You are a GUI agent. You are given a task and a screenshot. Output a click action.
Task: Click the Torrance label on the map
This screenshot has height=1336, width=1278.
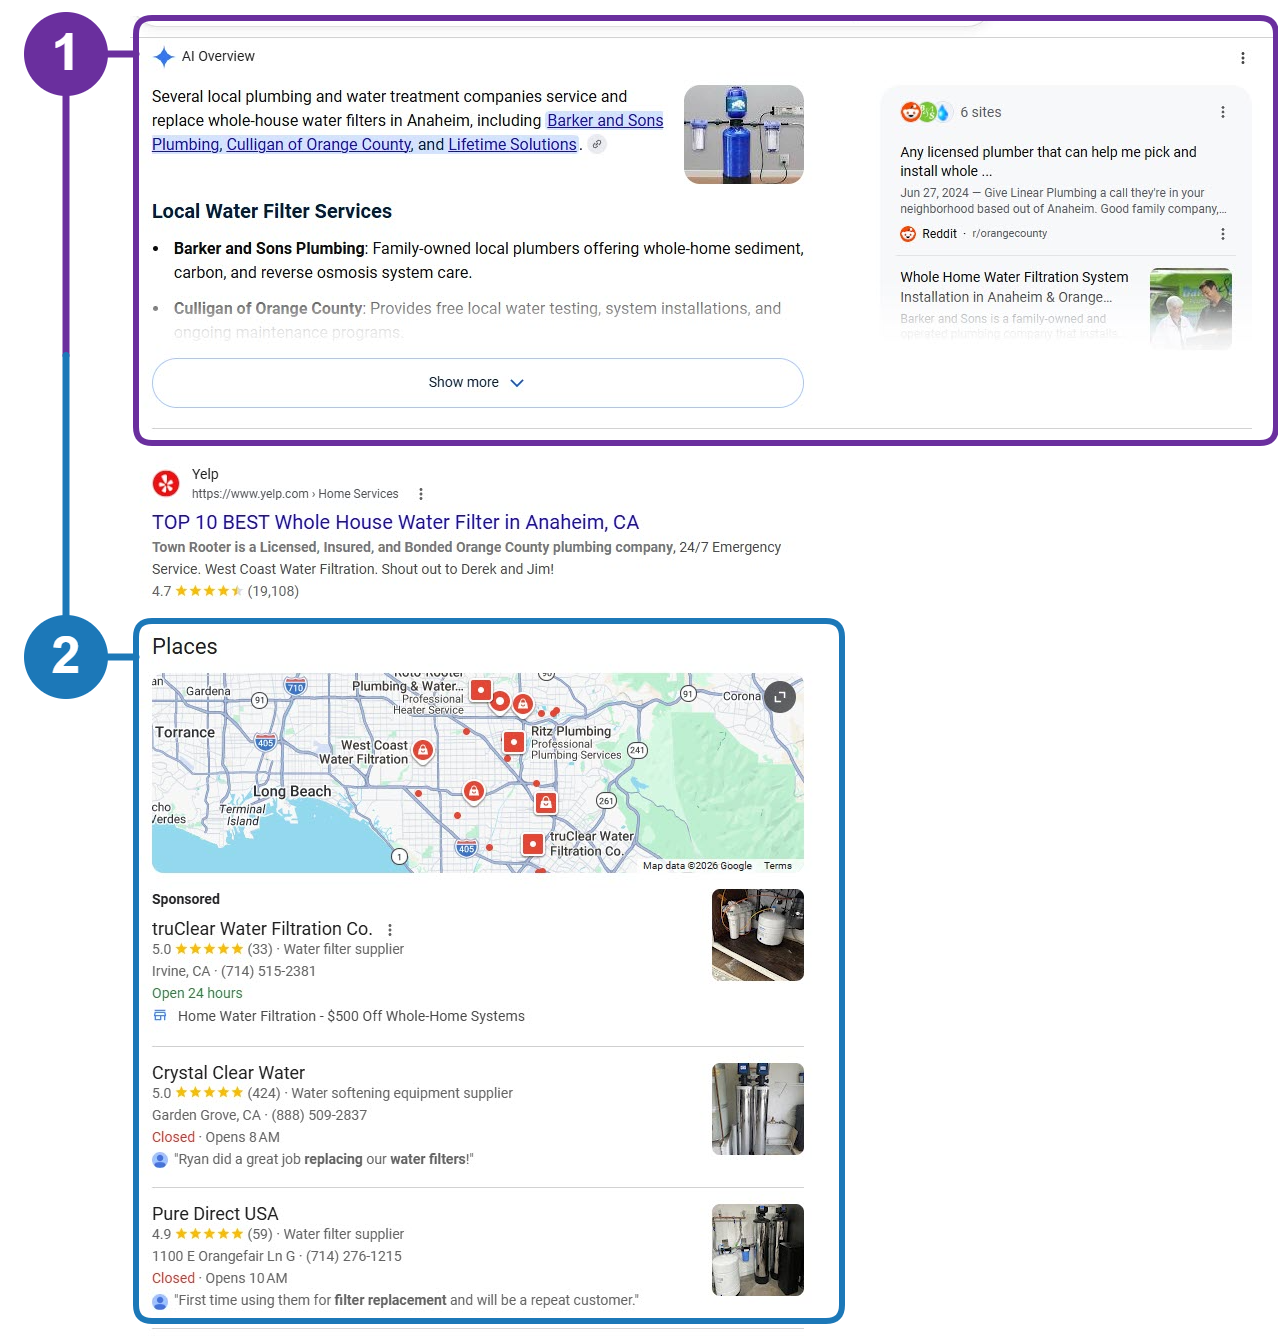[185, 732]
